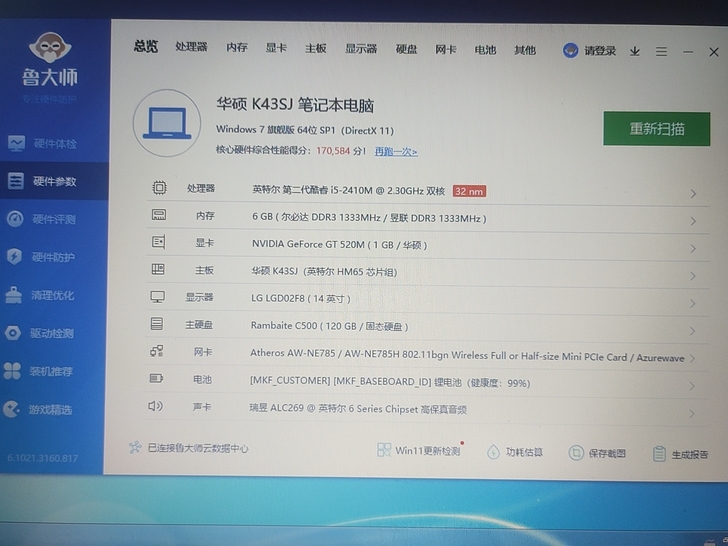Image resolution: width=728 pixels, height=546 pixels.
Task: Switch to the 网卡 tab at top
Action: (x=446, y=50)
